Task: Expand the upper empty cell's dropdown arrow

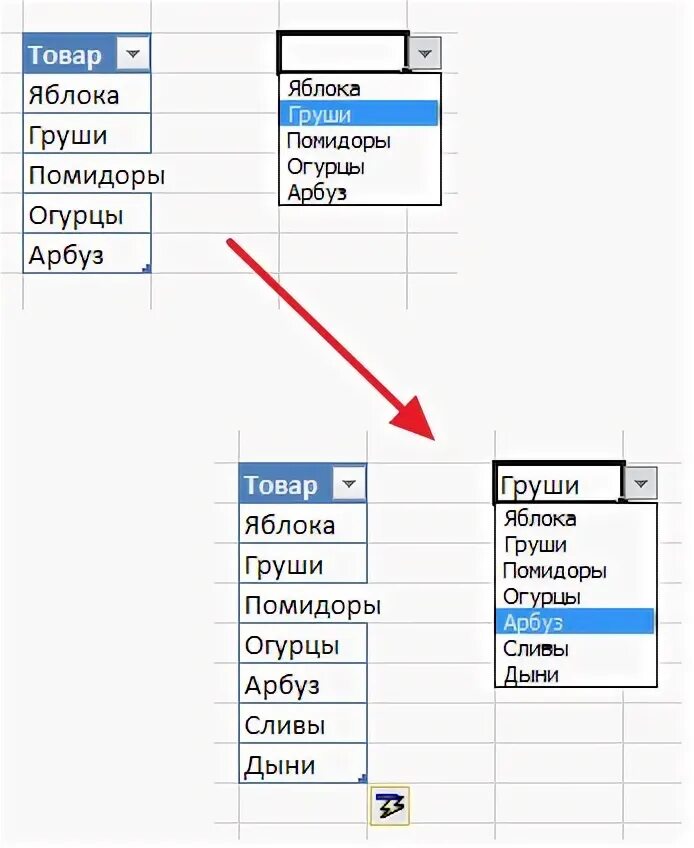Action: [425, 53]
